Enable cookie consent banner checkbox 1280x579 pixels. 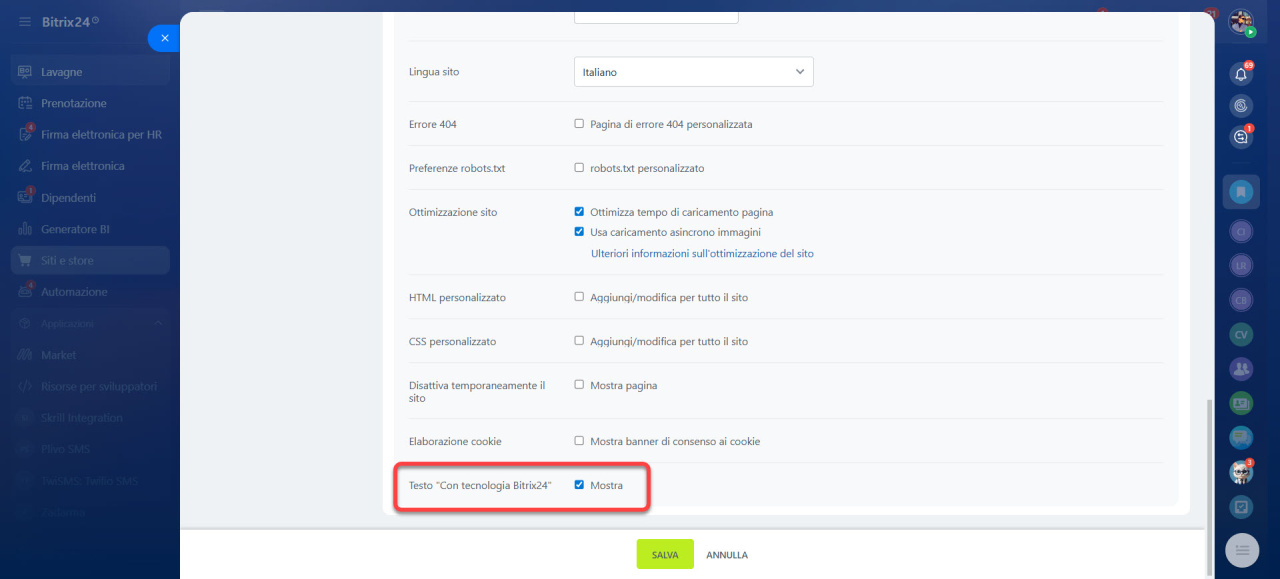579,441
